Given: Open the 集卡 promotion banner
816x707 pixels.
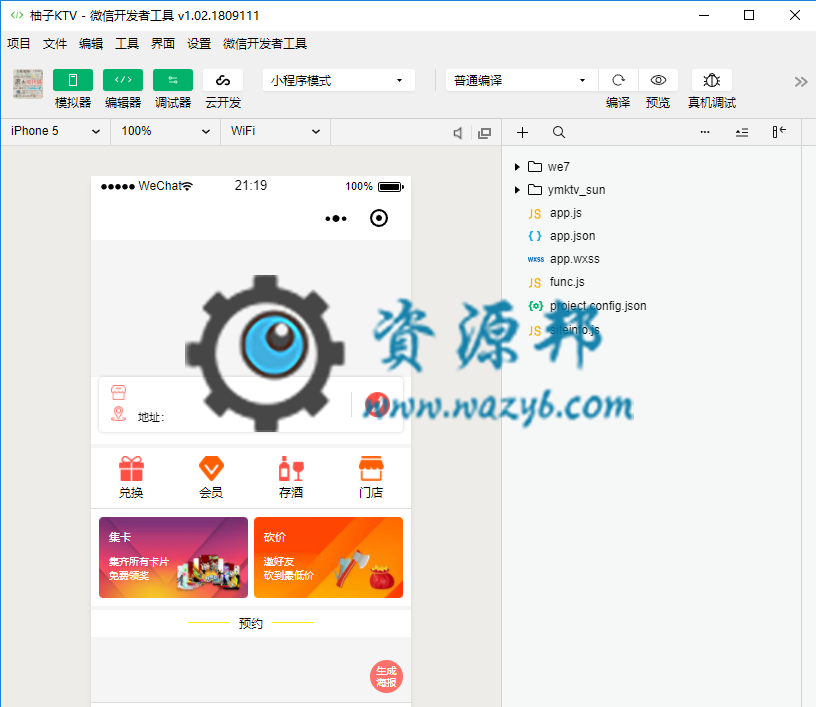Looking at the screenshot, I should (173, 557).
